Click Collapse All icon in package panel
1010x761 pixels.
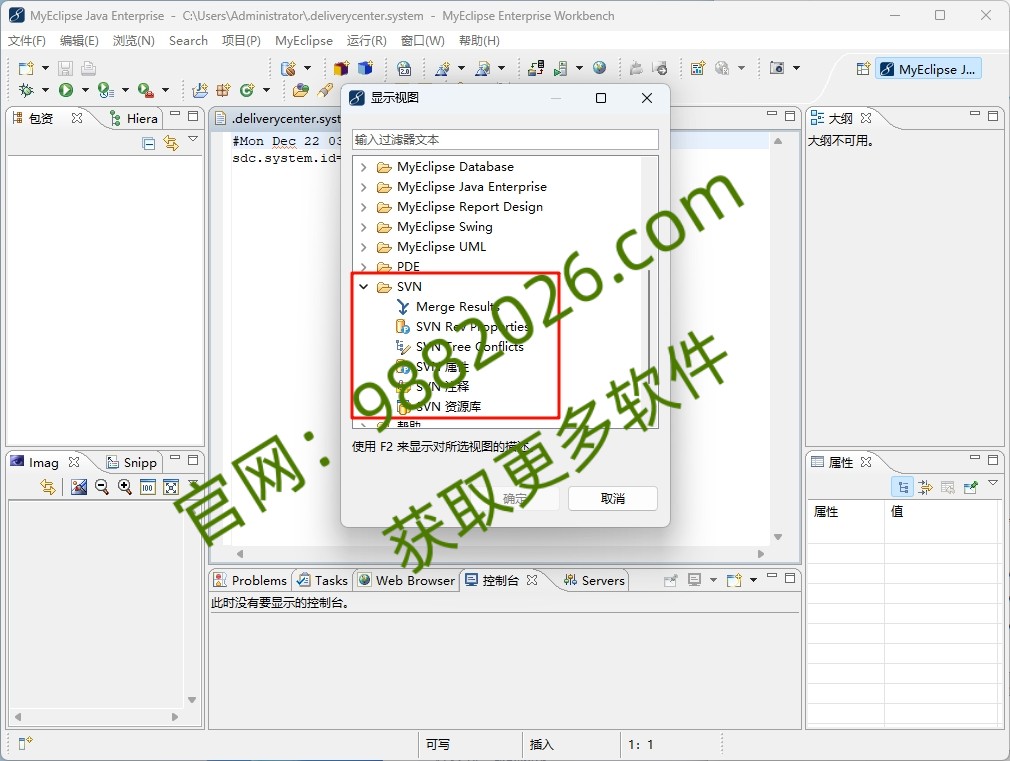(149, 143)
